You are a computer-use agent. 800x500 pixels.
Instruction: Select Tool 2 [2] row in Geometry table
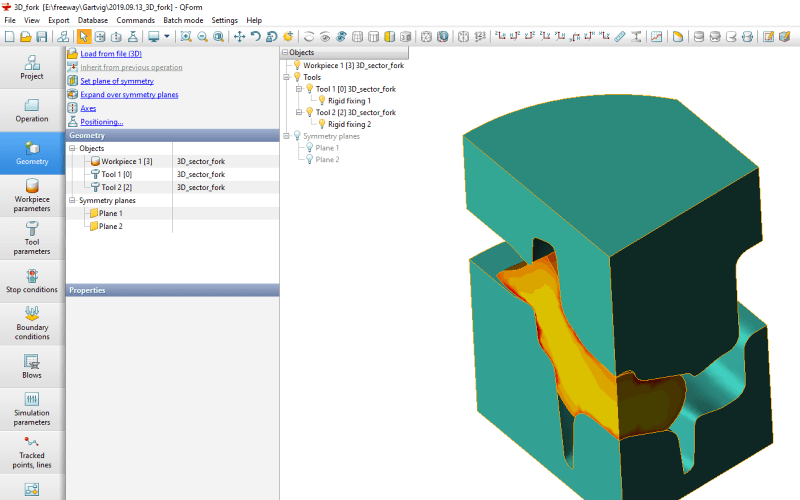tap(172, 187)
